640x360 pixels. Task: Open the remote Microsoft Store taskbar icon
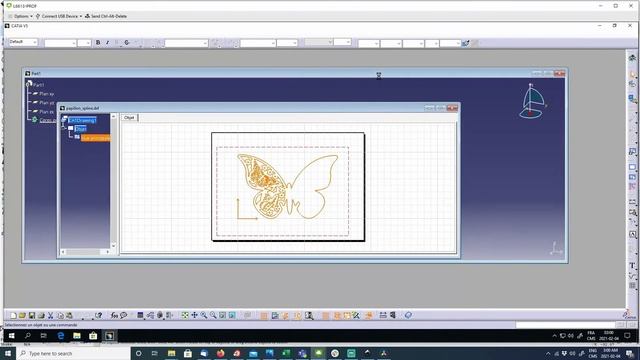[x=93, y=336]
